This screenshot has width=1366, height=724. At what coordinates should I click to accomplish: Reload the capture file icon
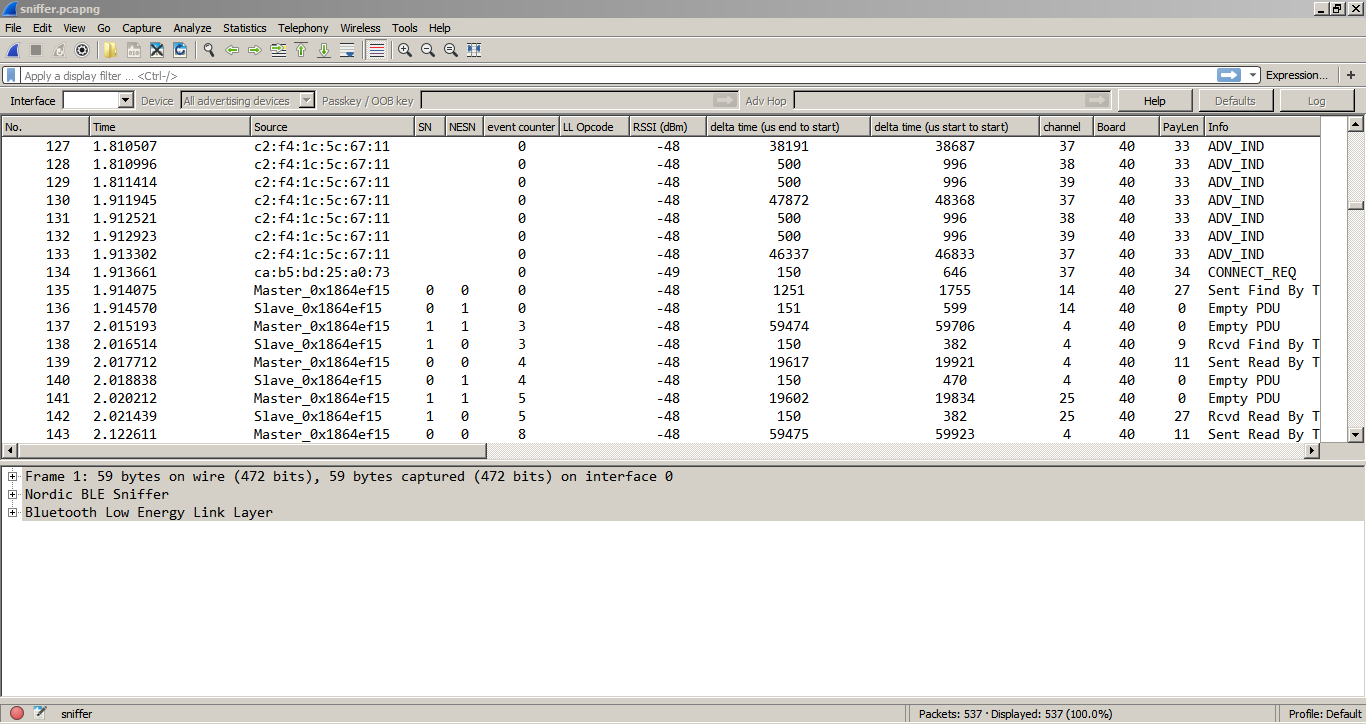click(180, 50)
